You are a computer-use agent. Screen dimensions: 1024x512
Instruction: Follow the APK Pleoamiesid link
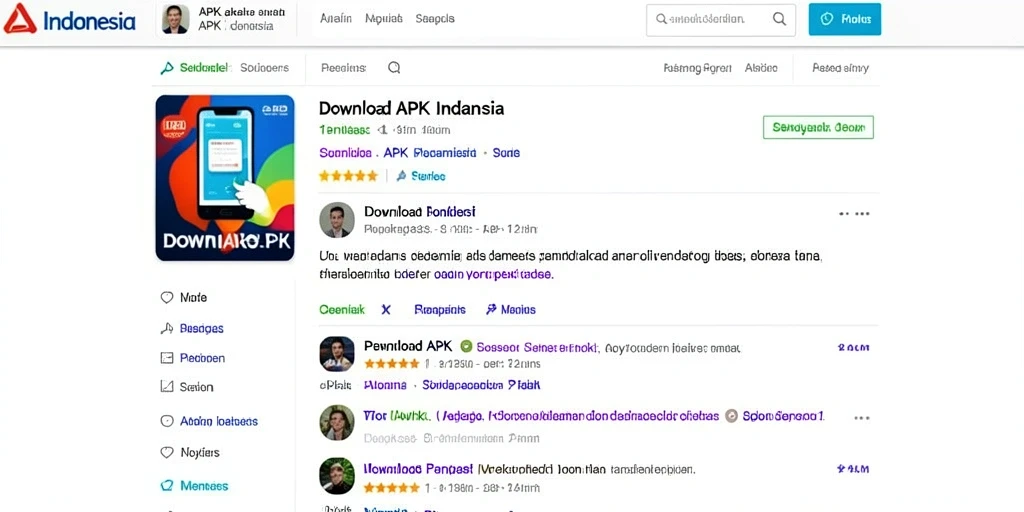click(430, 153)
